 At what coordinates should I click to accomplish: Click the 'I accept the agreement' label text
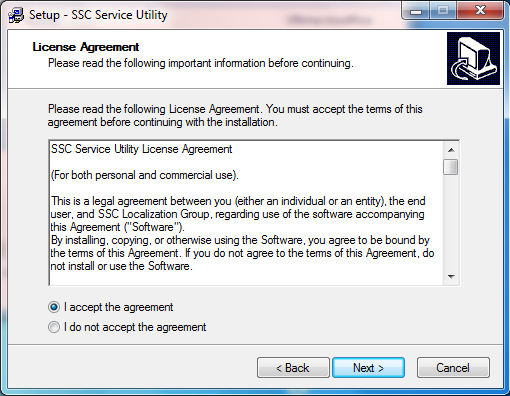coord(118,307)
